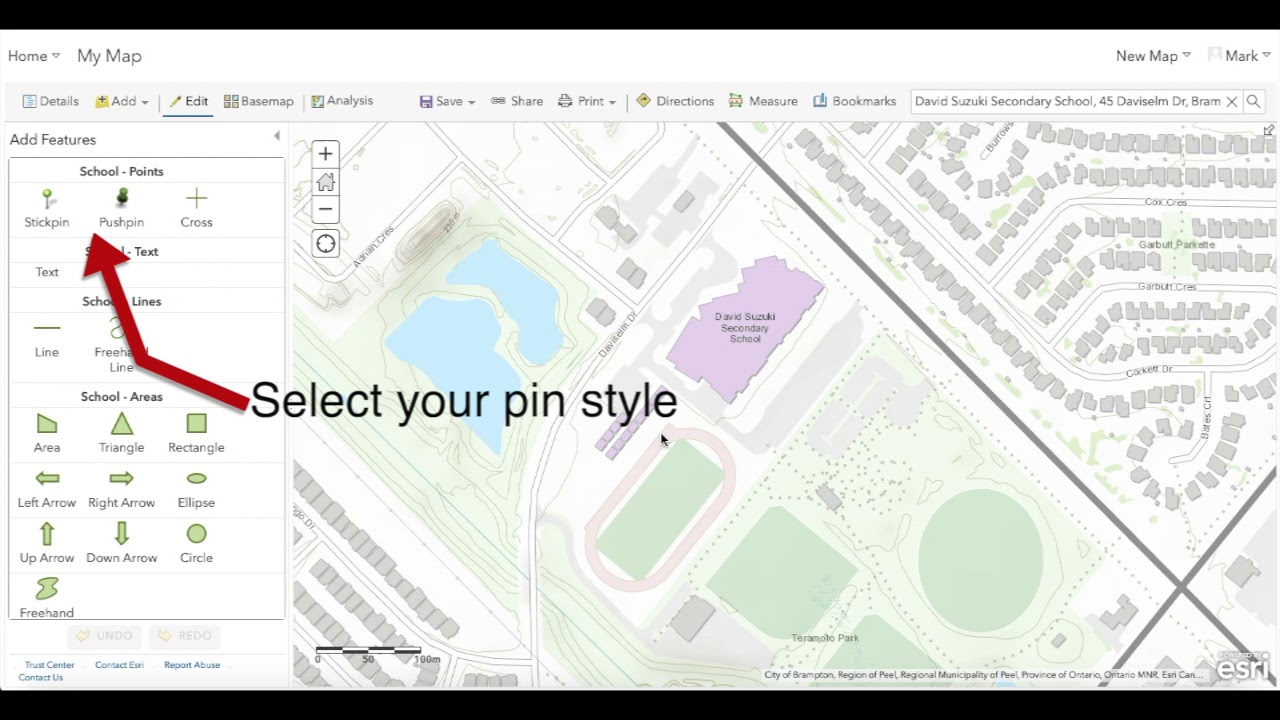Open the Mark user account menu
1280x720 pixels.
[x=1239, y=56]
